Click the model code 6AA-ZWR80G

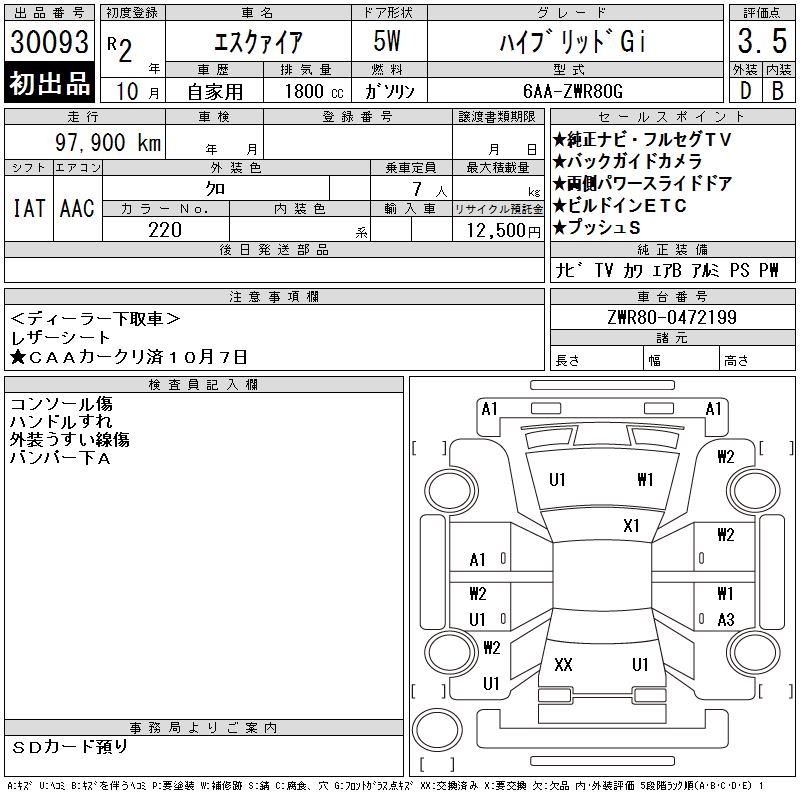point(573,92)
